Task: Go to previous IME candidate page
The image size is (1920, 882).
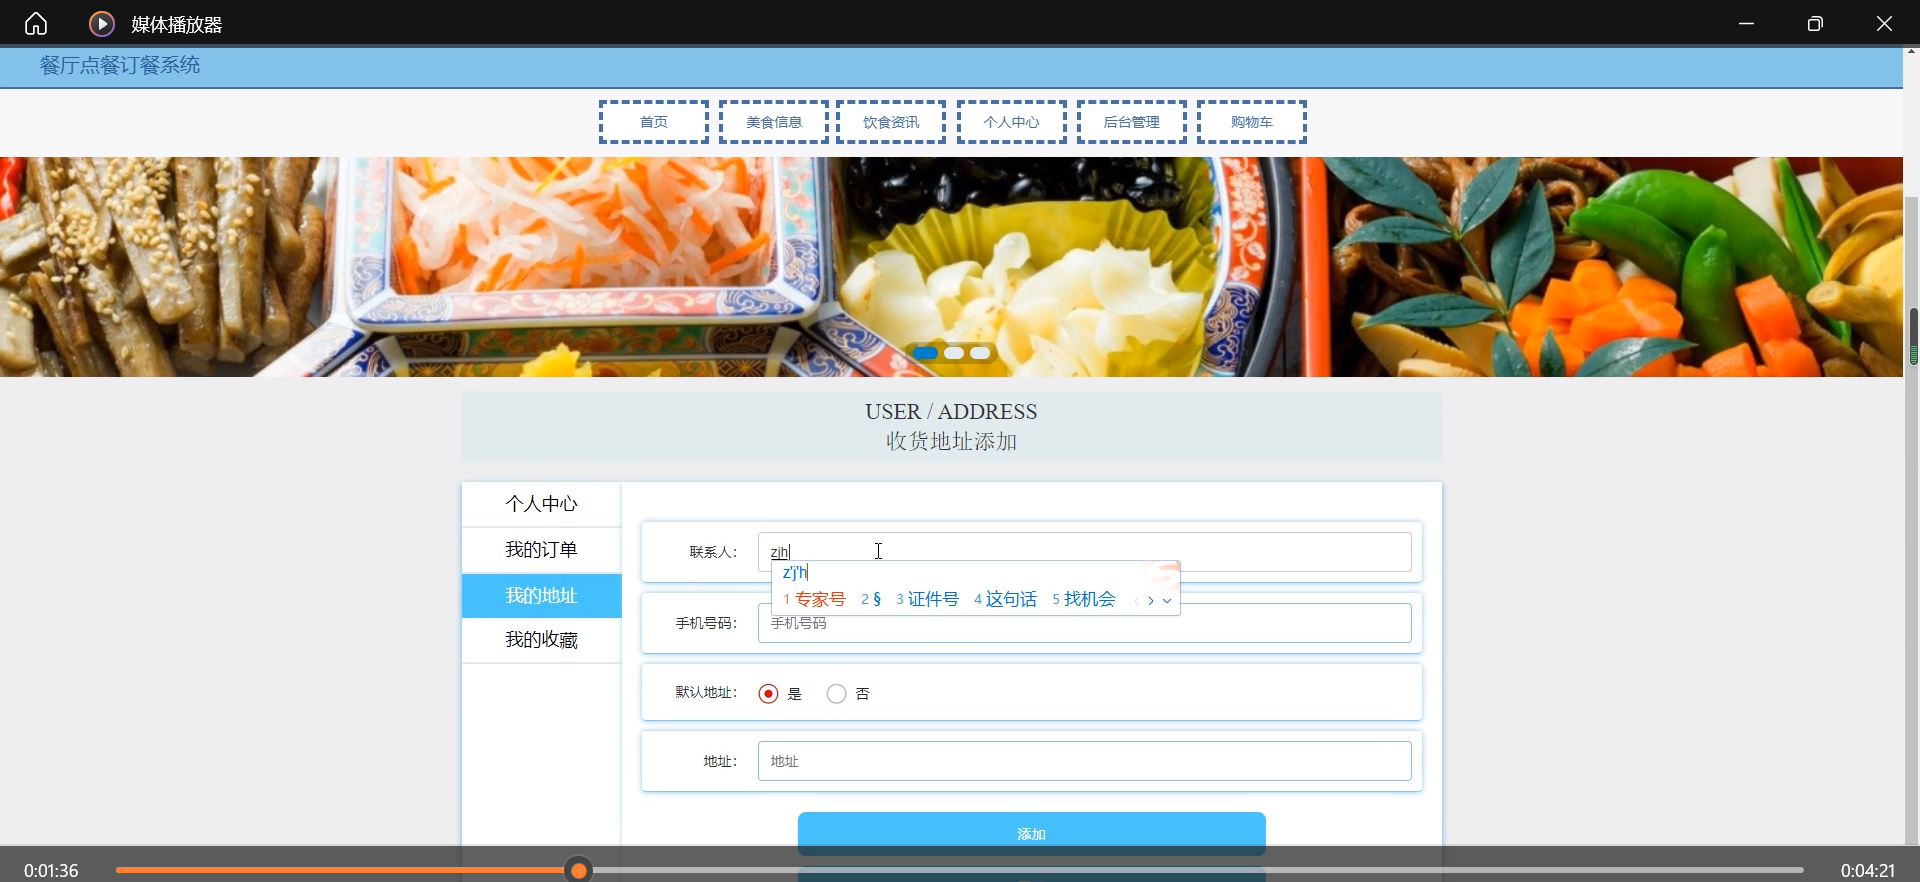Action: [x=1137, y=601]
